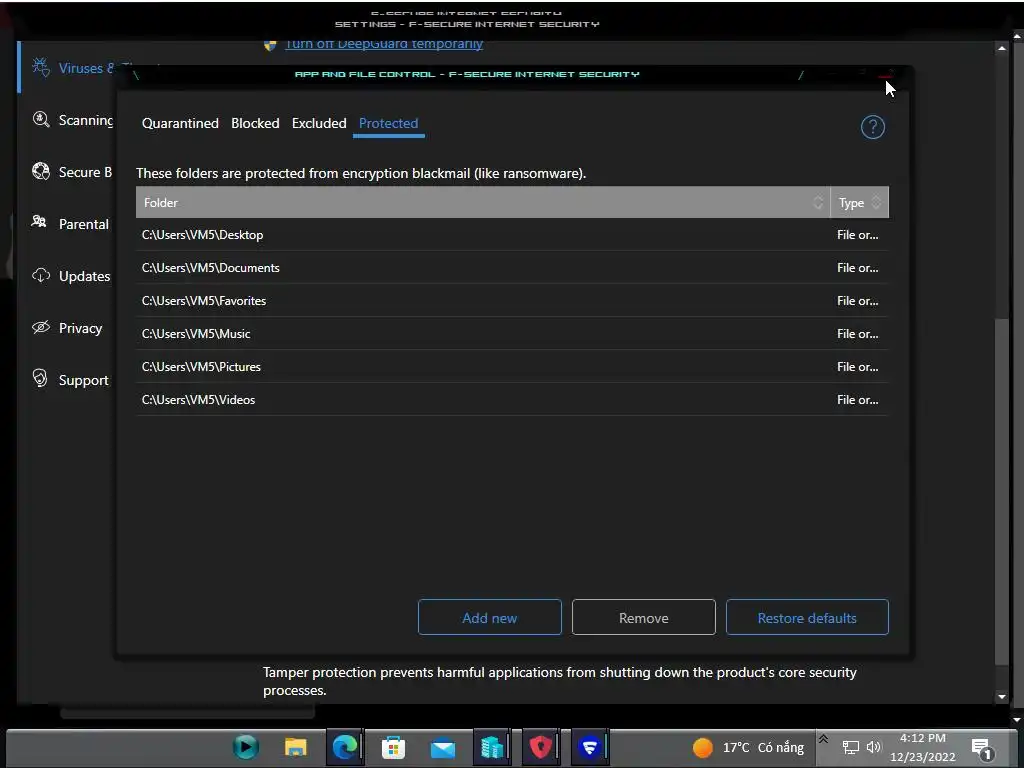
Task: Click Restore defaults button
Action: (x=807, y=617)
